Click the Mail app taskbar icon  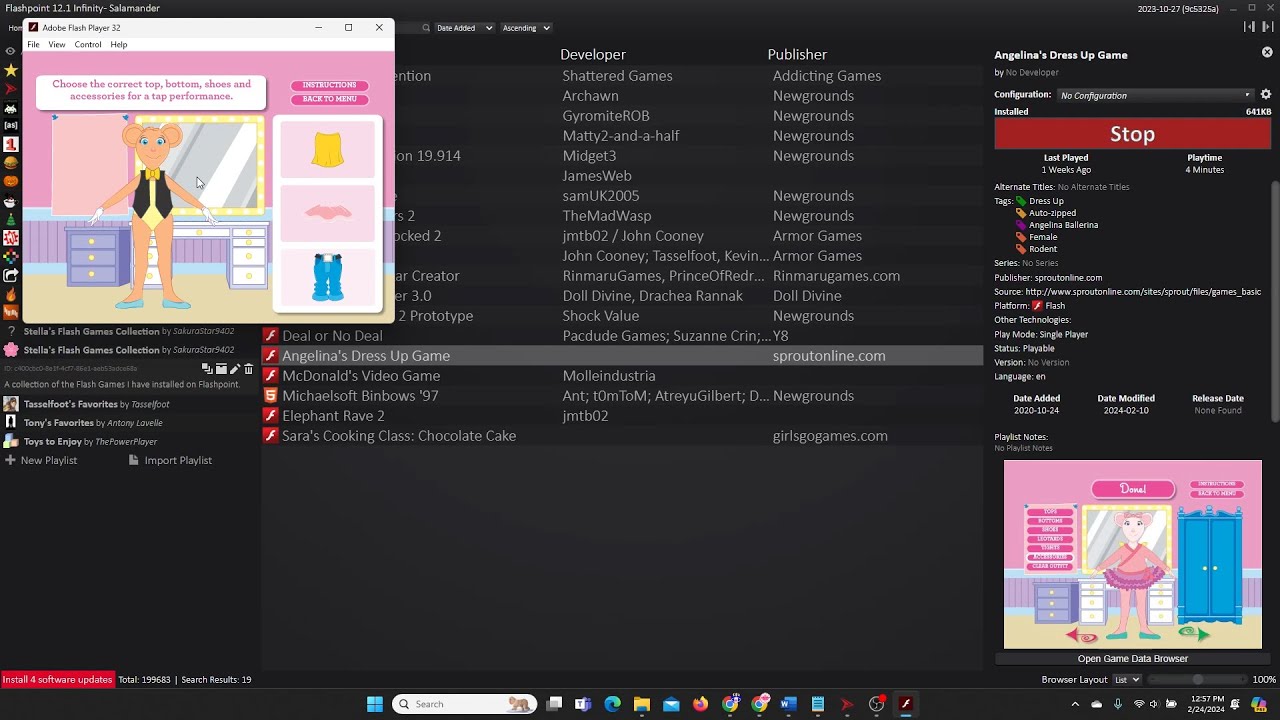671,704
